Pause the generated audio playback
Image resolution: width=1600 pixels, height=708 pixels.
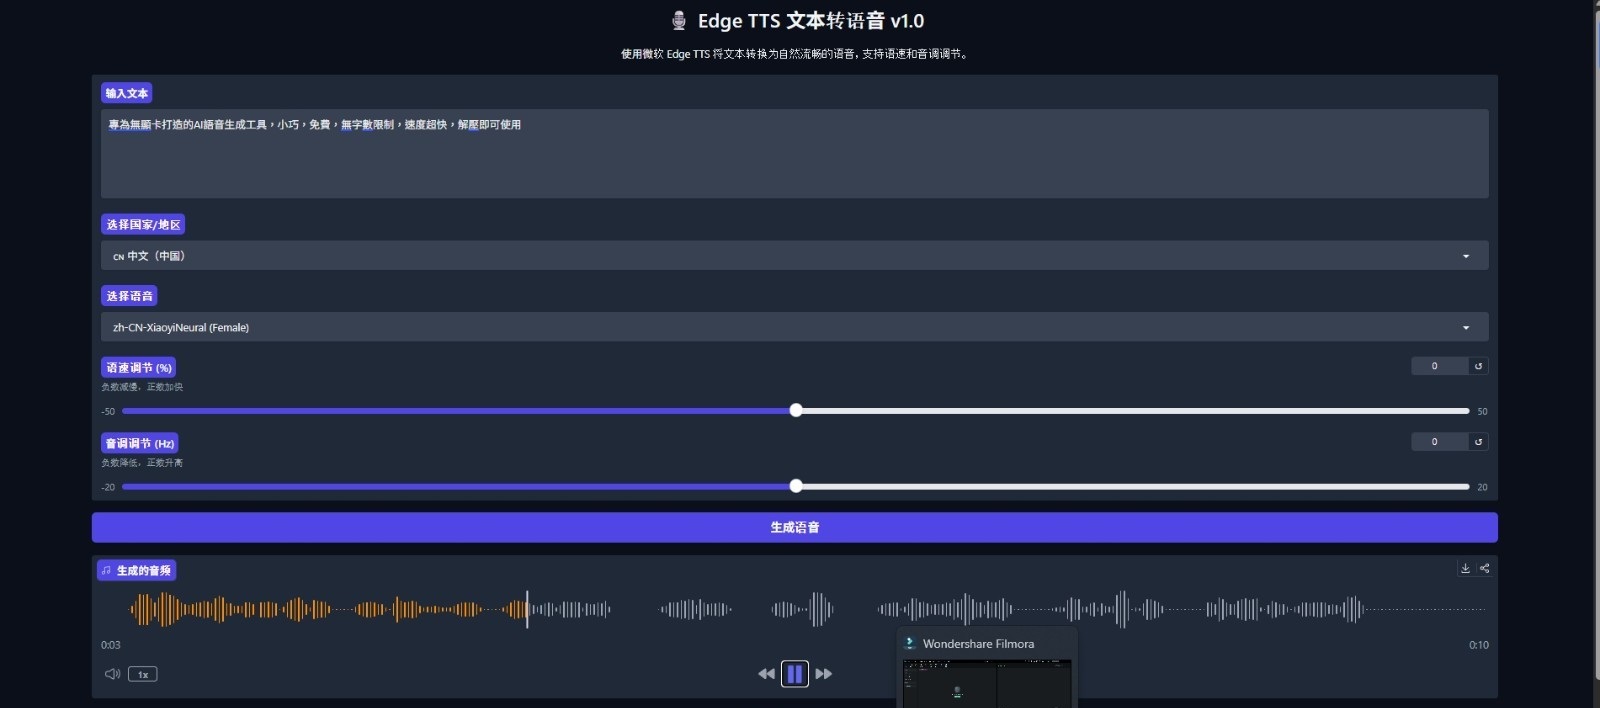pos(794,674)
